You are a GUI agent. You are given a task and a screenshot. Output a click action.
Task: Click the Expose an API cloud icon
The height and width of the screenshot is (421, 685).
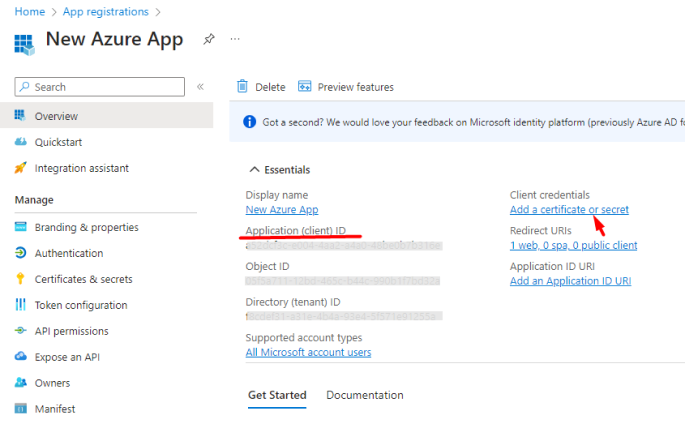point(21,356)
